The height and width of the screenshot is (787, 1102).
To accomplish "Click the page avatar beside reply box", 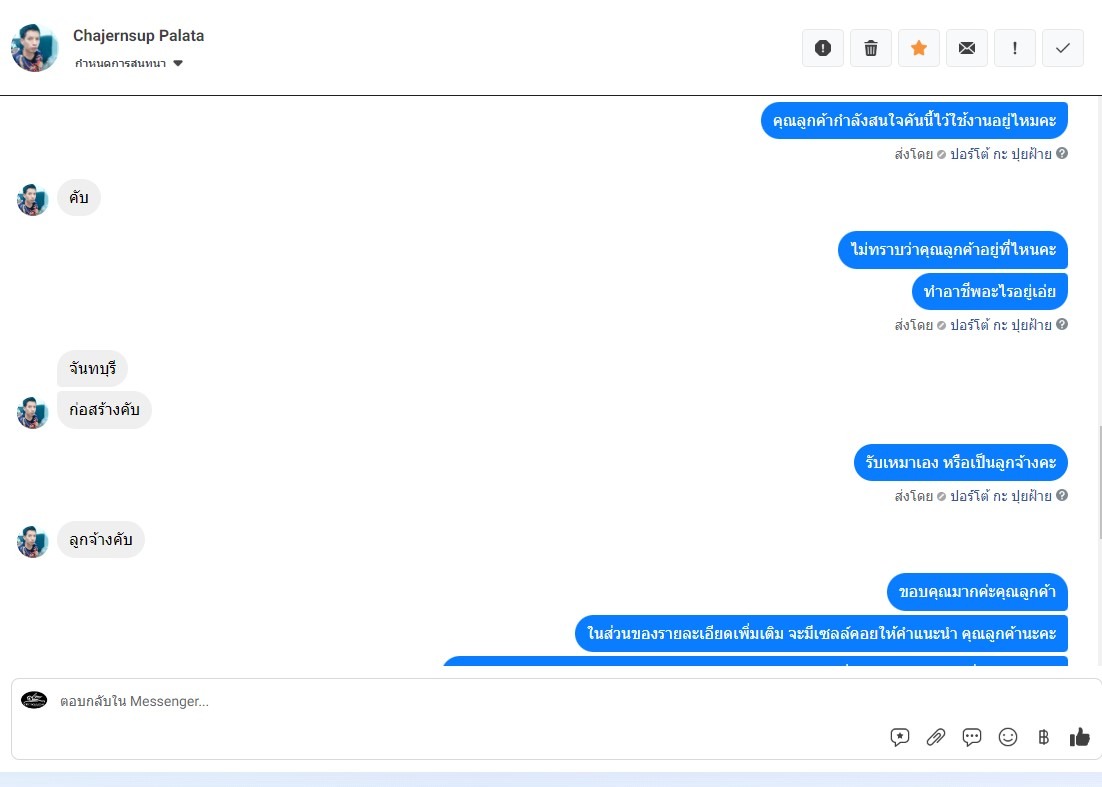I will [x=34, y=700].
